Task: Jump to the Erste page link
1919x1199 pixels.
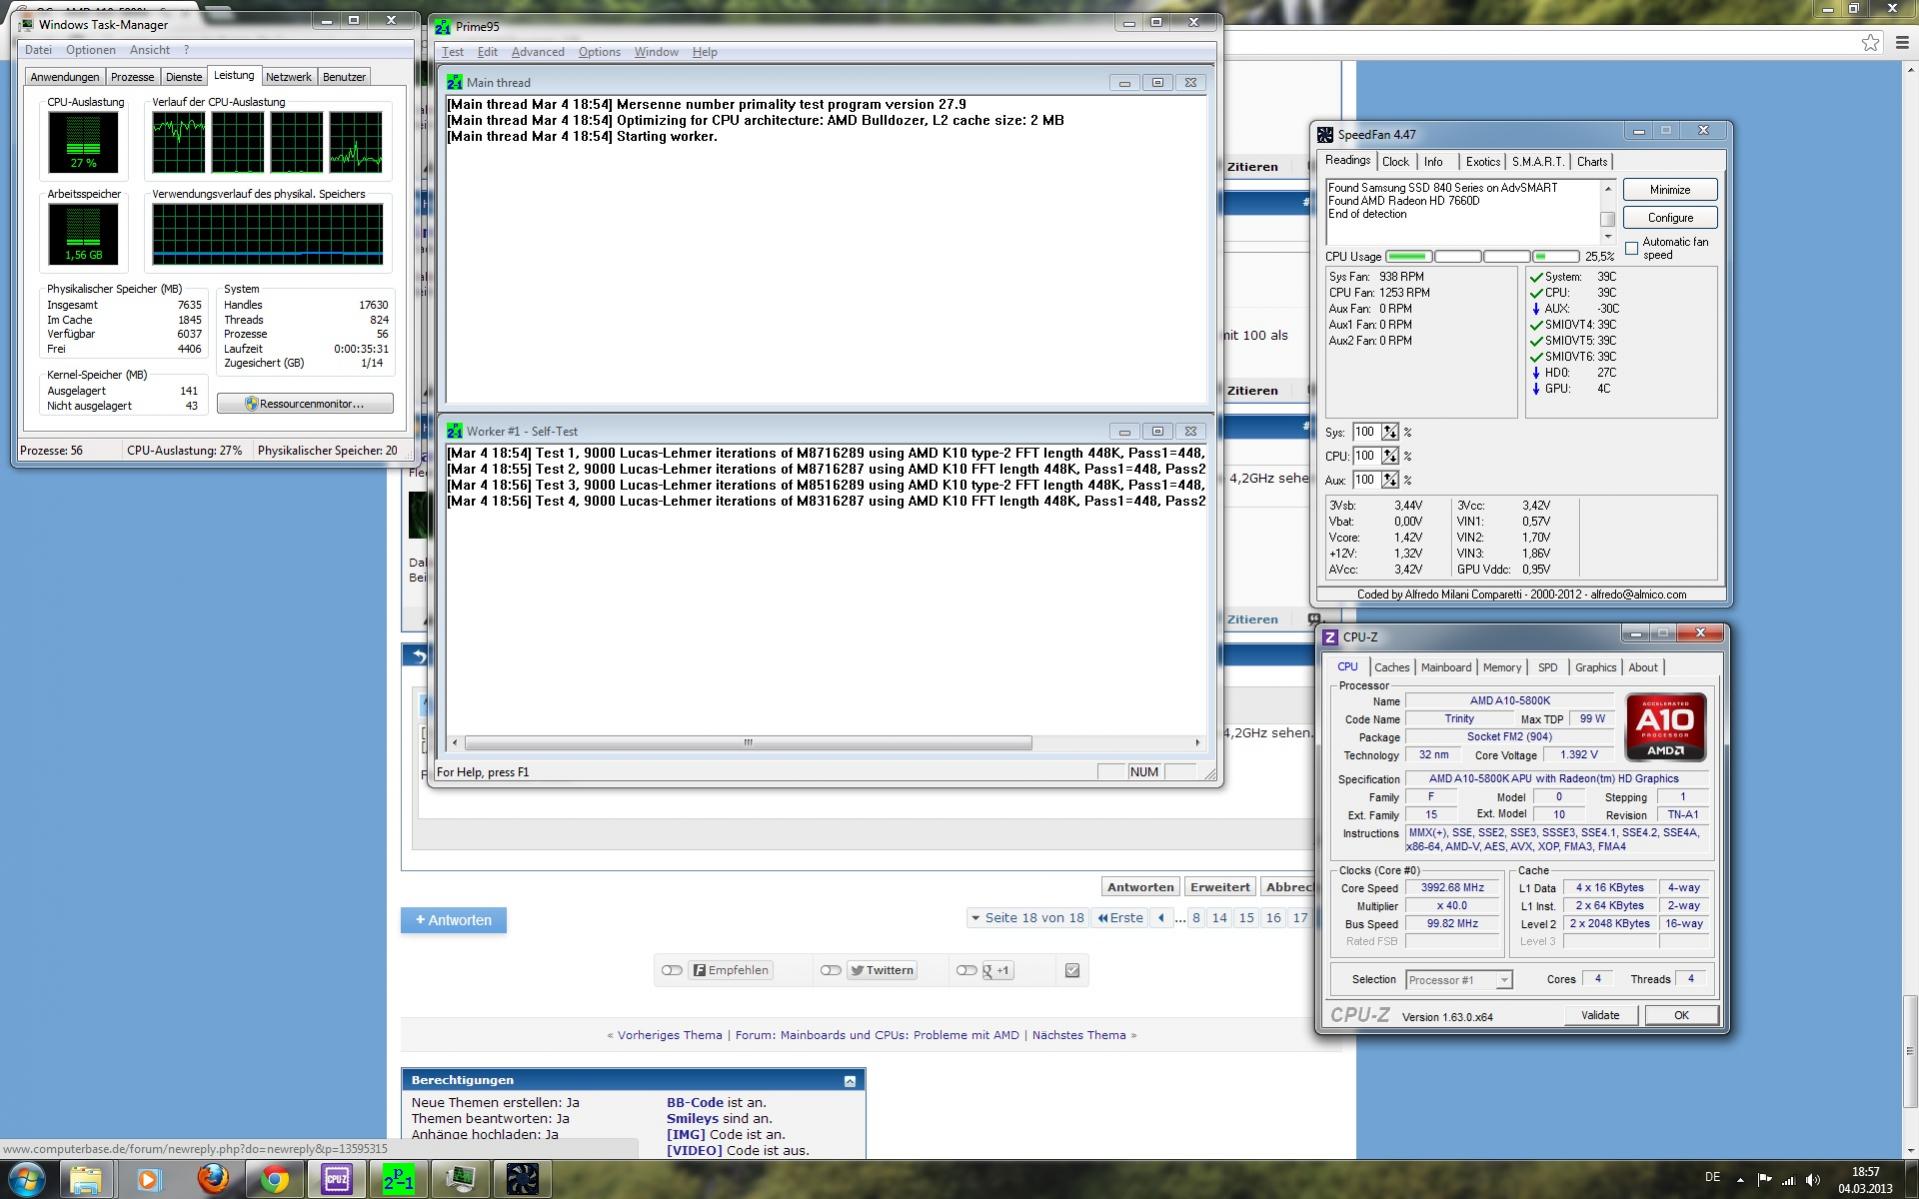Action: point(1120,918)
